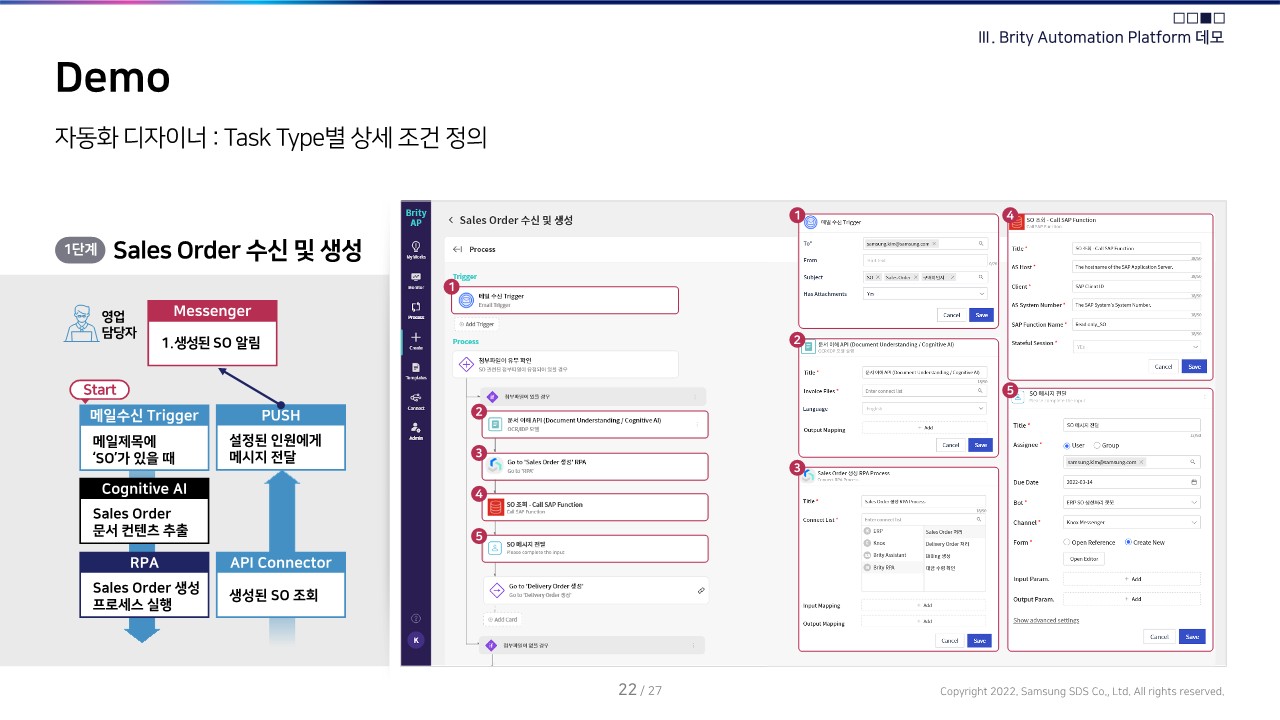The width and height of the screenshot is (1280, 720).
Task: Expand the Language dropdown in the Document Understanding panel
Action: [925, 408]
